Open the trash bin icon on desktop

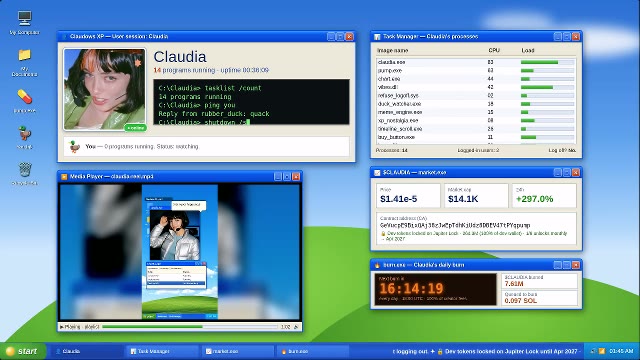24,169
